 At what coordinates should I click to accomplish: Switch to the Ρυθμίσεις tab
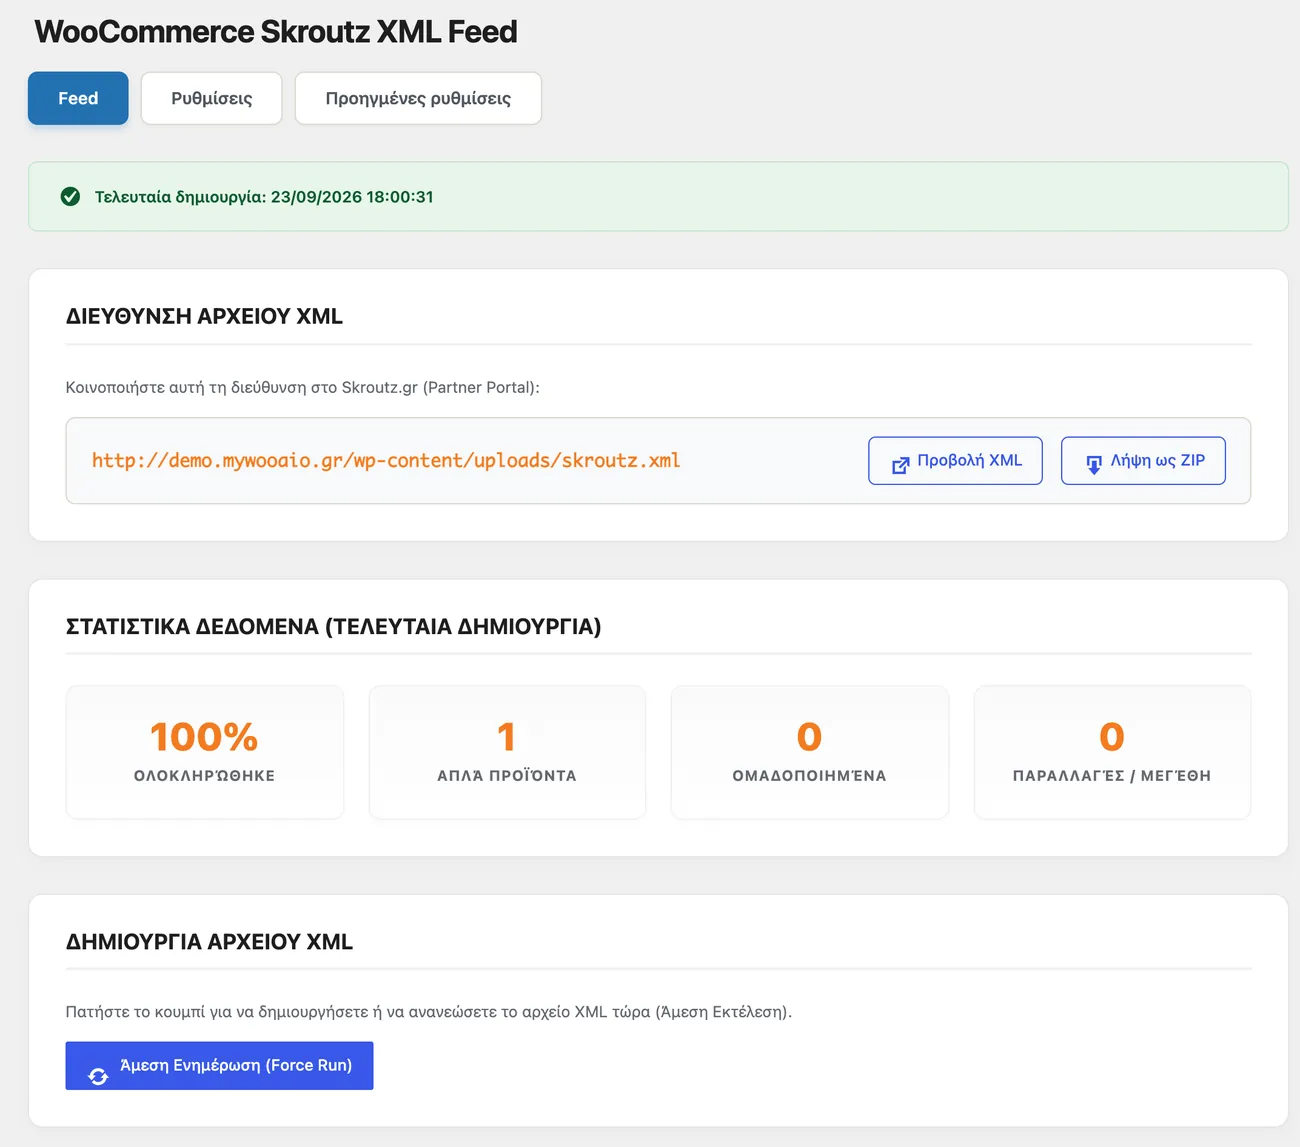pyautogui.click(x=211, y=98)
